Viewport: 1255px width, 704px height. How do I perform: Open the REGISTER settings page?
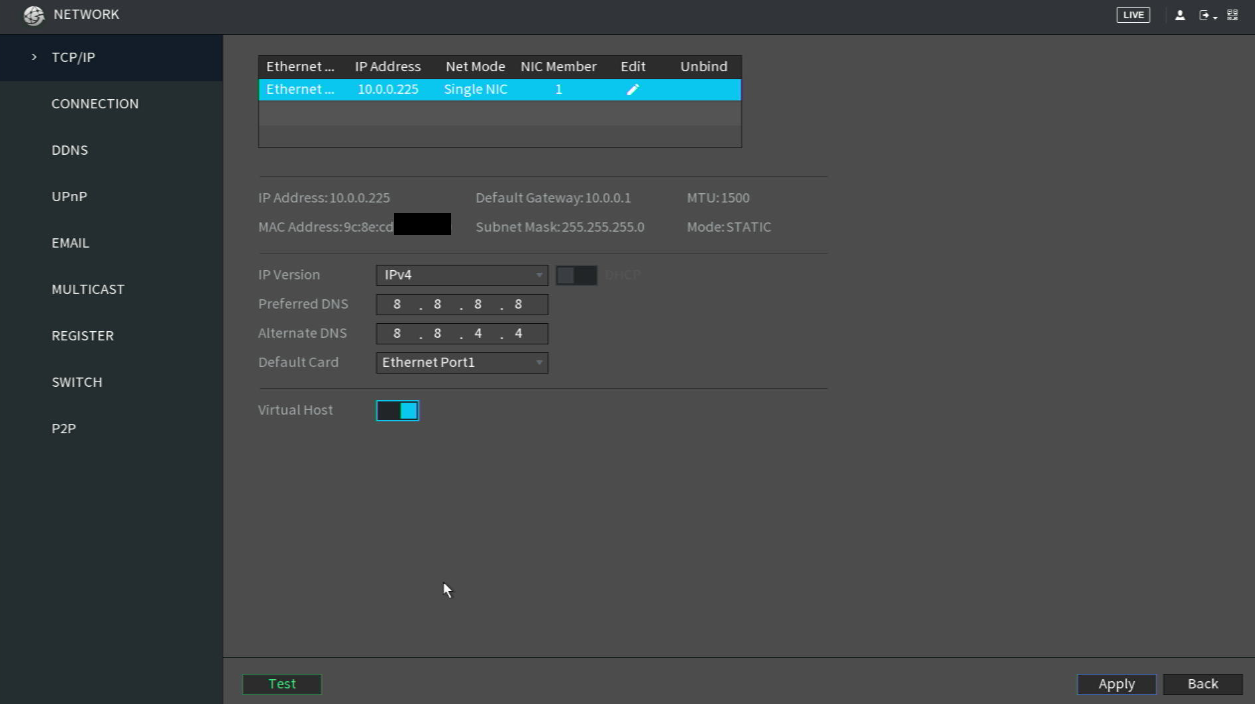click(82, 336)
